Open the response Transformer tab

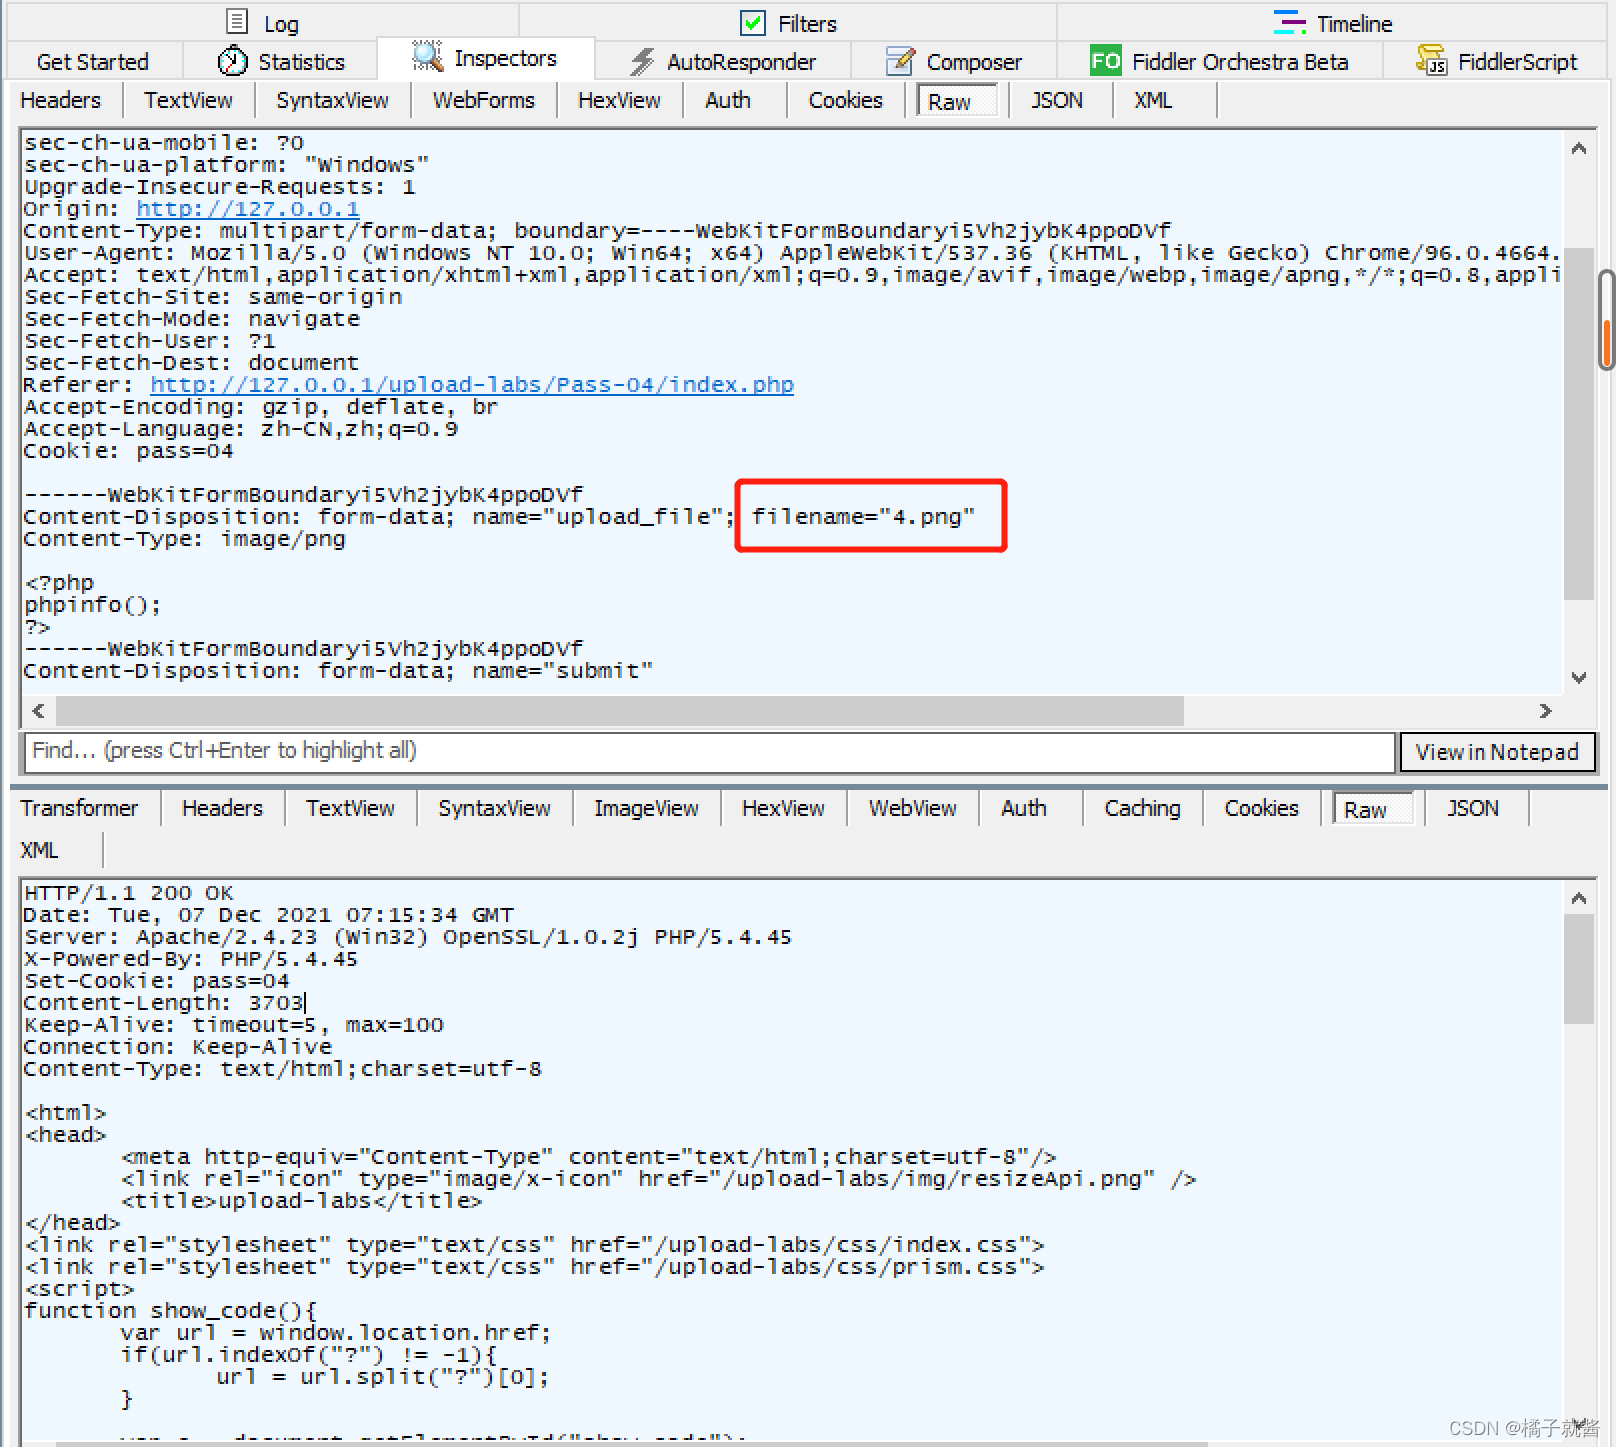(x=79, y=808)
